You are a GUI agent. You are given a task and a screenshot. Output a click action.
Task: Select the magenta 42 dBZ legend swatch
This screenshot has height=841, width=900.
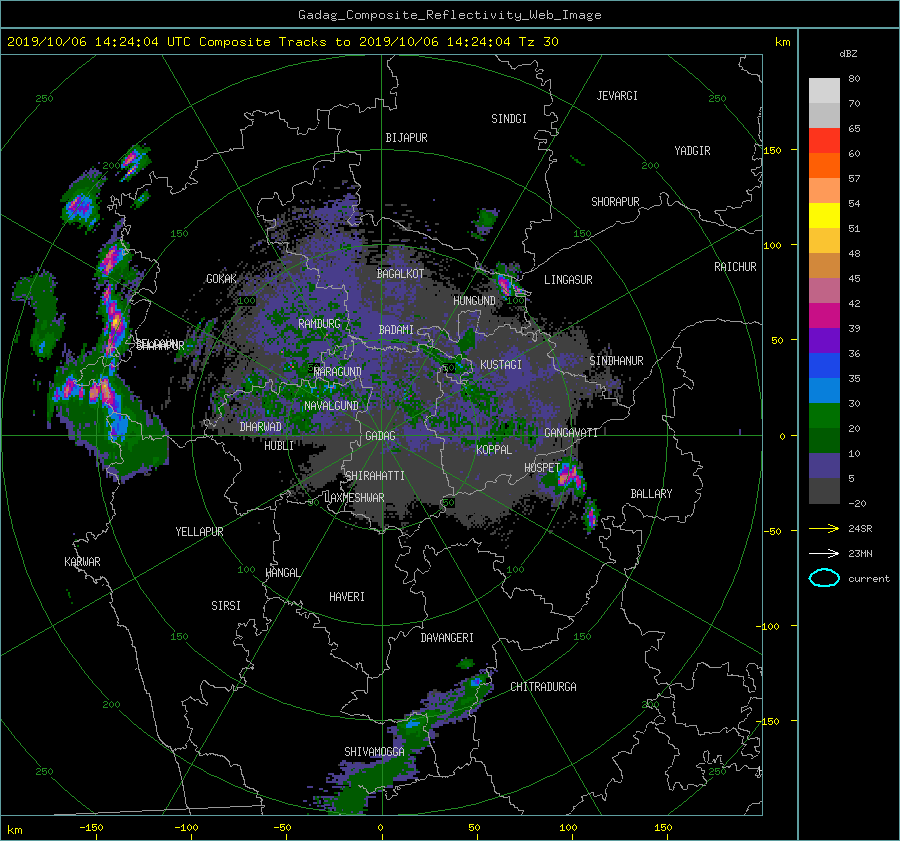pyautogui.click(x=824, y=316)
